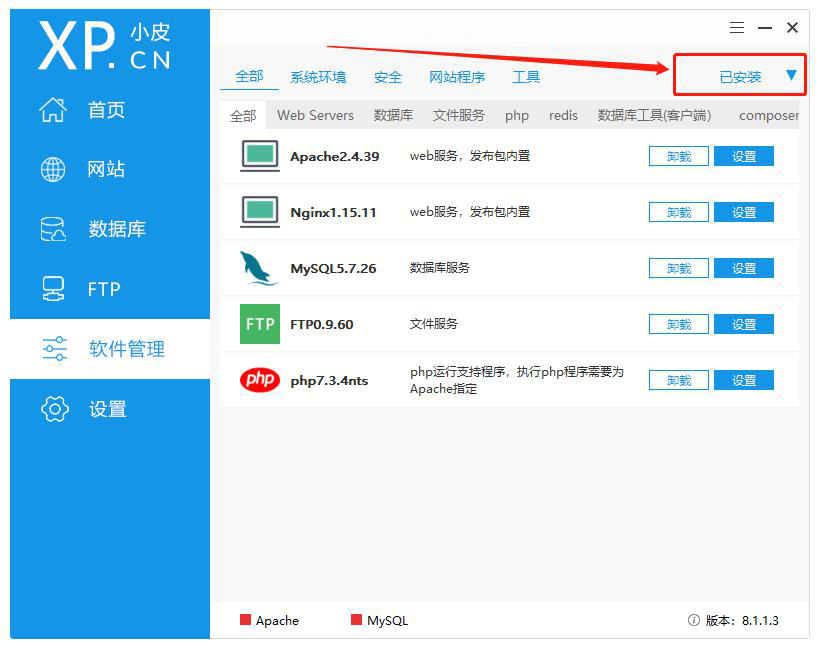Filter by Web Servers sub-tab
823x648 pixels.
[x=315, y=115]
